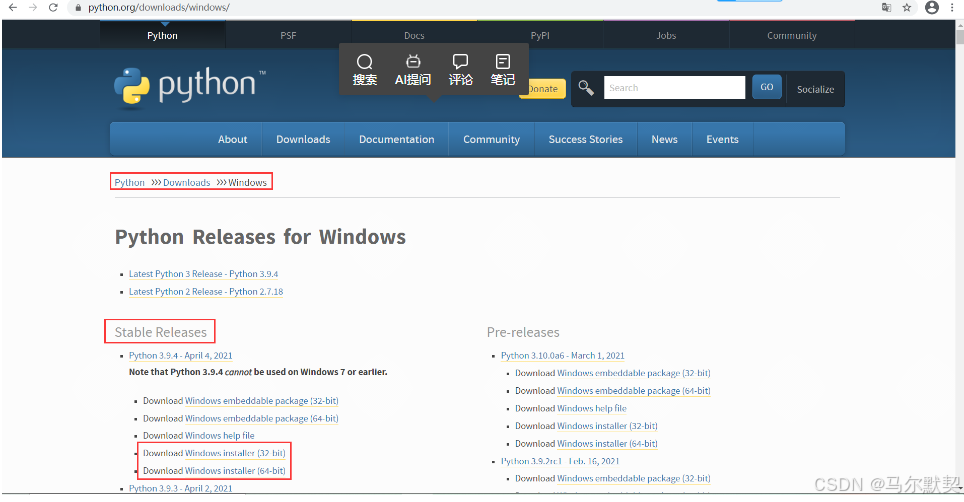
Task: Reload the page with refresh icon
Action: click(53, 7)
